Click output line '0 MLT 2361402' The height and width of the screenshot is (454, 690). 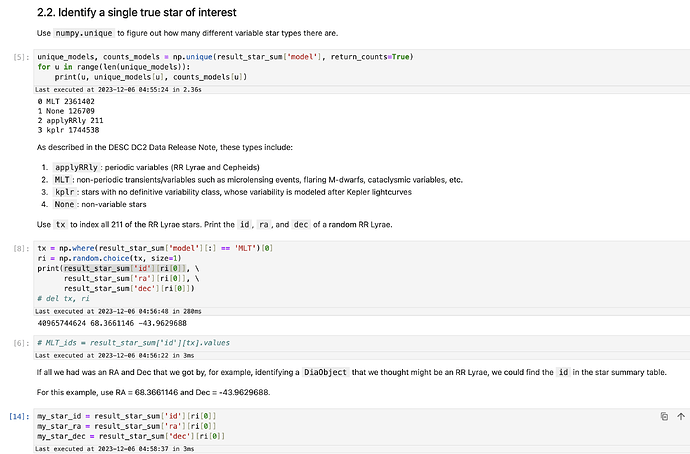pyautogui.click(x=66, y=101)
